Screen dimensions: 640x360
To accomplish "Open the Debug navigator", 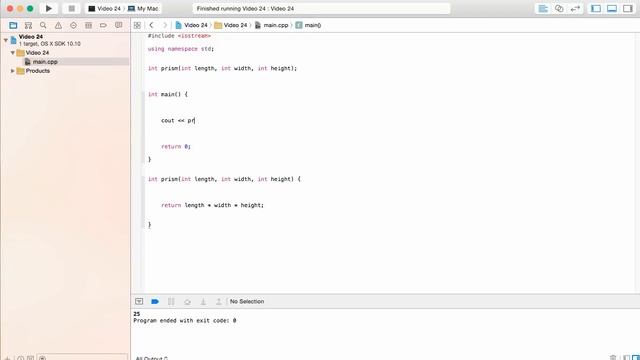I will click(x=88, y=25).
